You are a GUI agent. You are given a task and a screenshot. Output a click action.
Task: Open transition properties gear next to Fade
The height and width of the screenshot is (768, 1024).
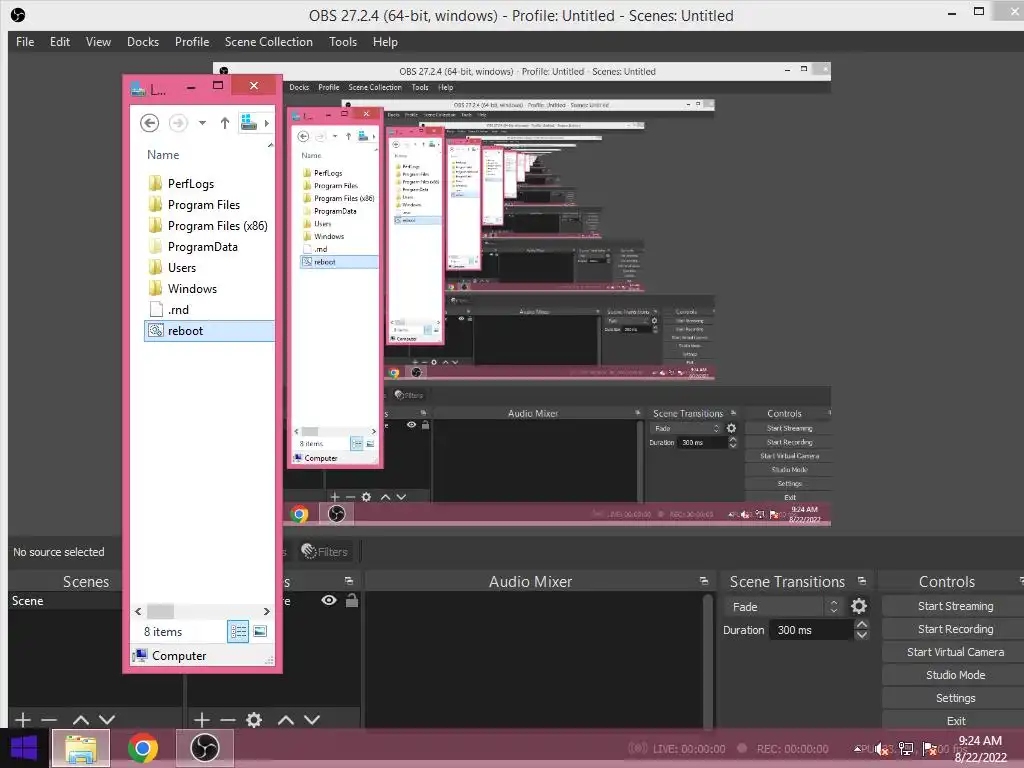click(x=859, y=607)
